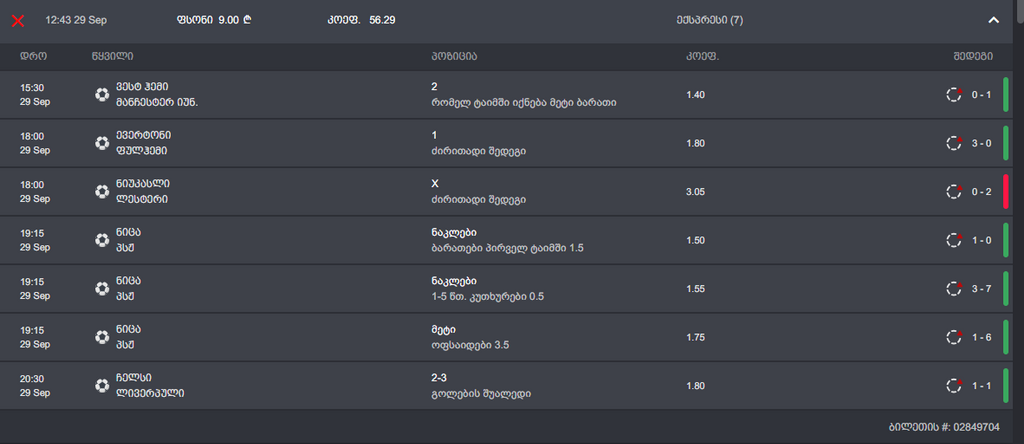This screenshot has height=444, width=1024.
Task: Click the soccer ball icon for Chelsea vs Liverpool
Action: pos(101,385)
